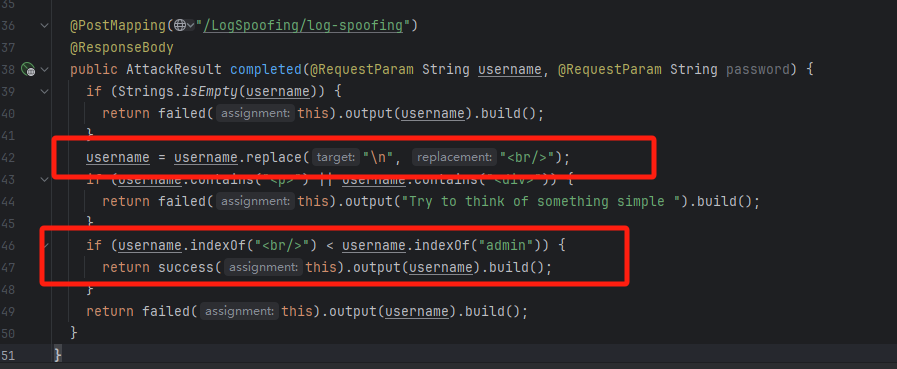Image resolution: width=897 pixels, height=369 pixels.
Task: Click the failed method call on line 49
Action: (166, 311)
